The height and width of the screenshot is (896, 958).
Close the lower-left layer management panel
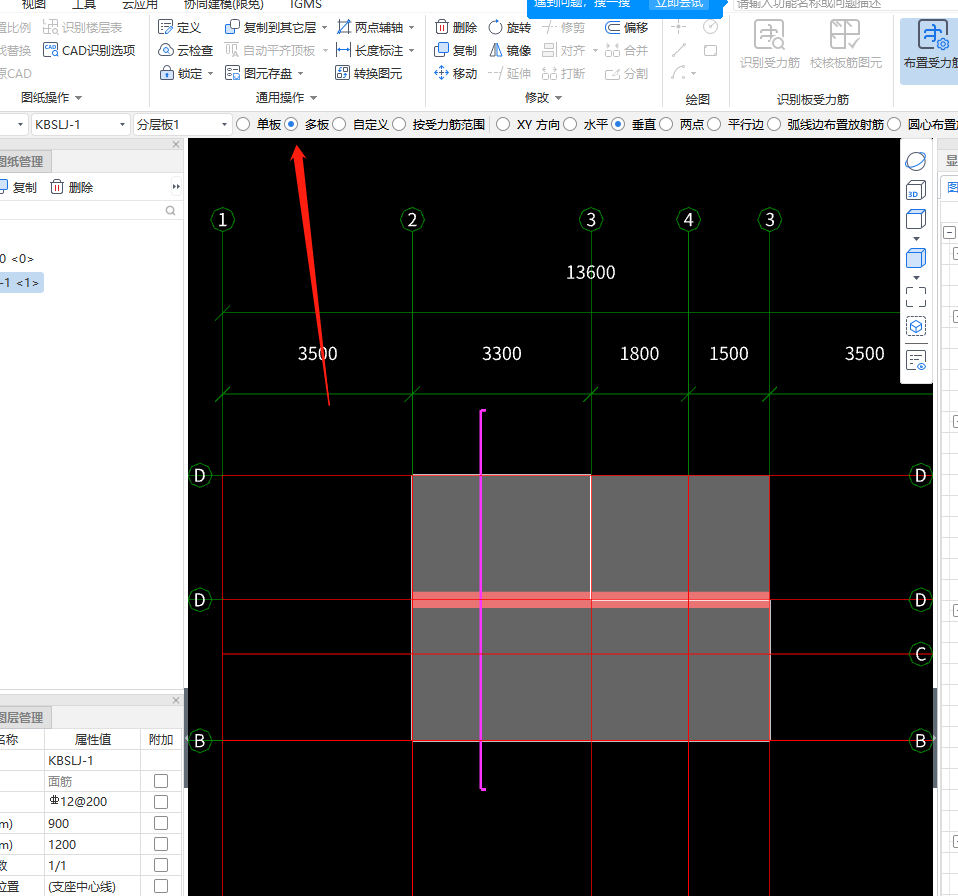pyautogui.click(x=176, y=701)
